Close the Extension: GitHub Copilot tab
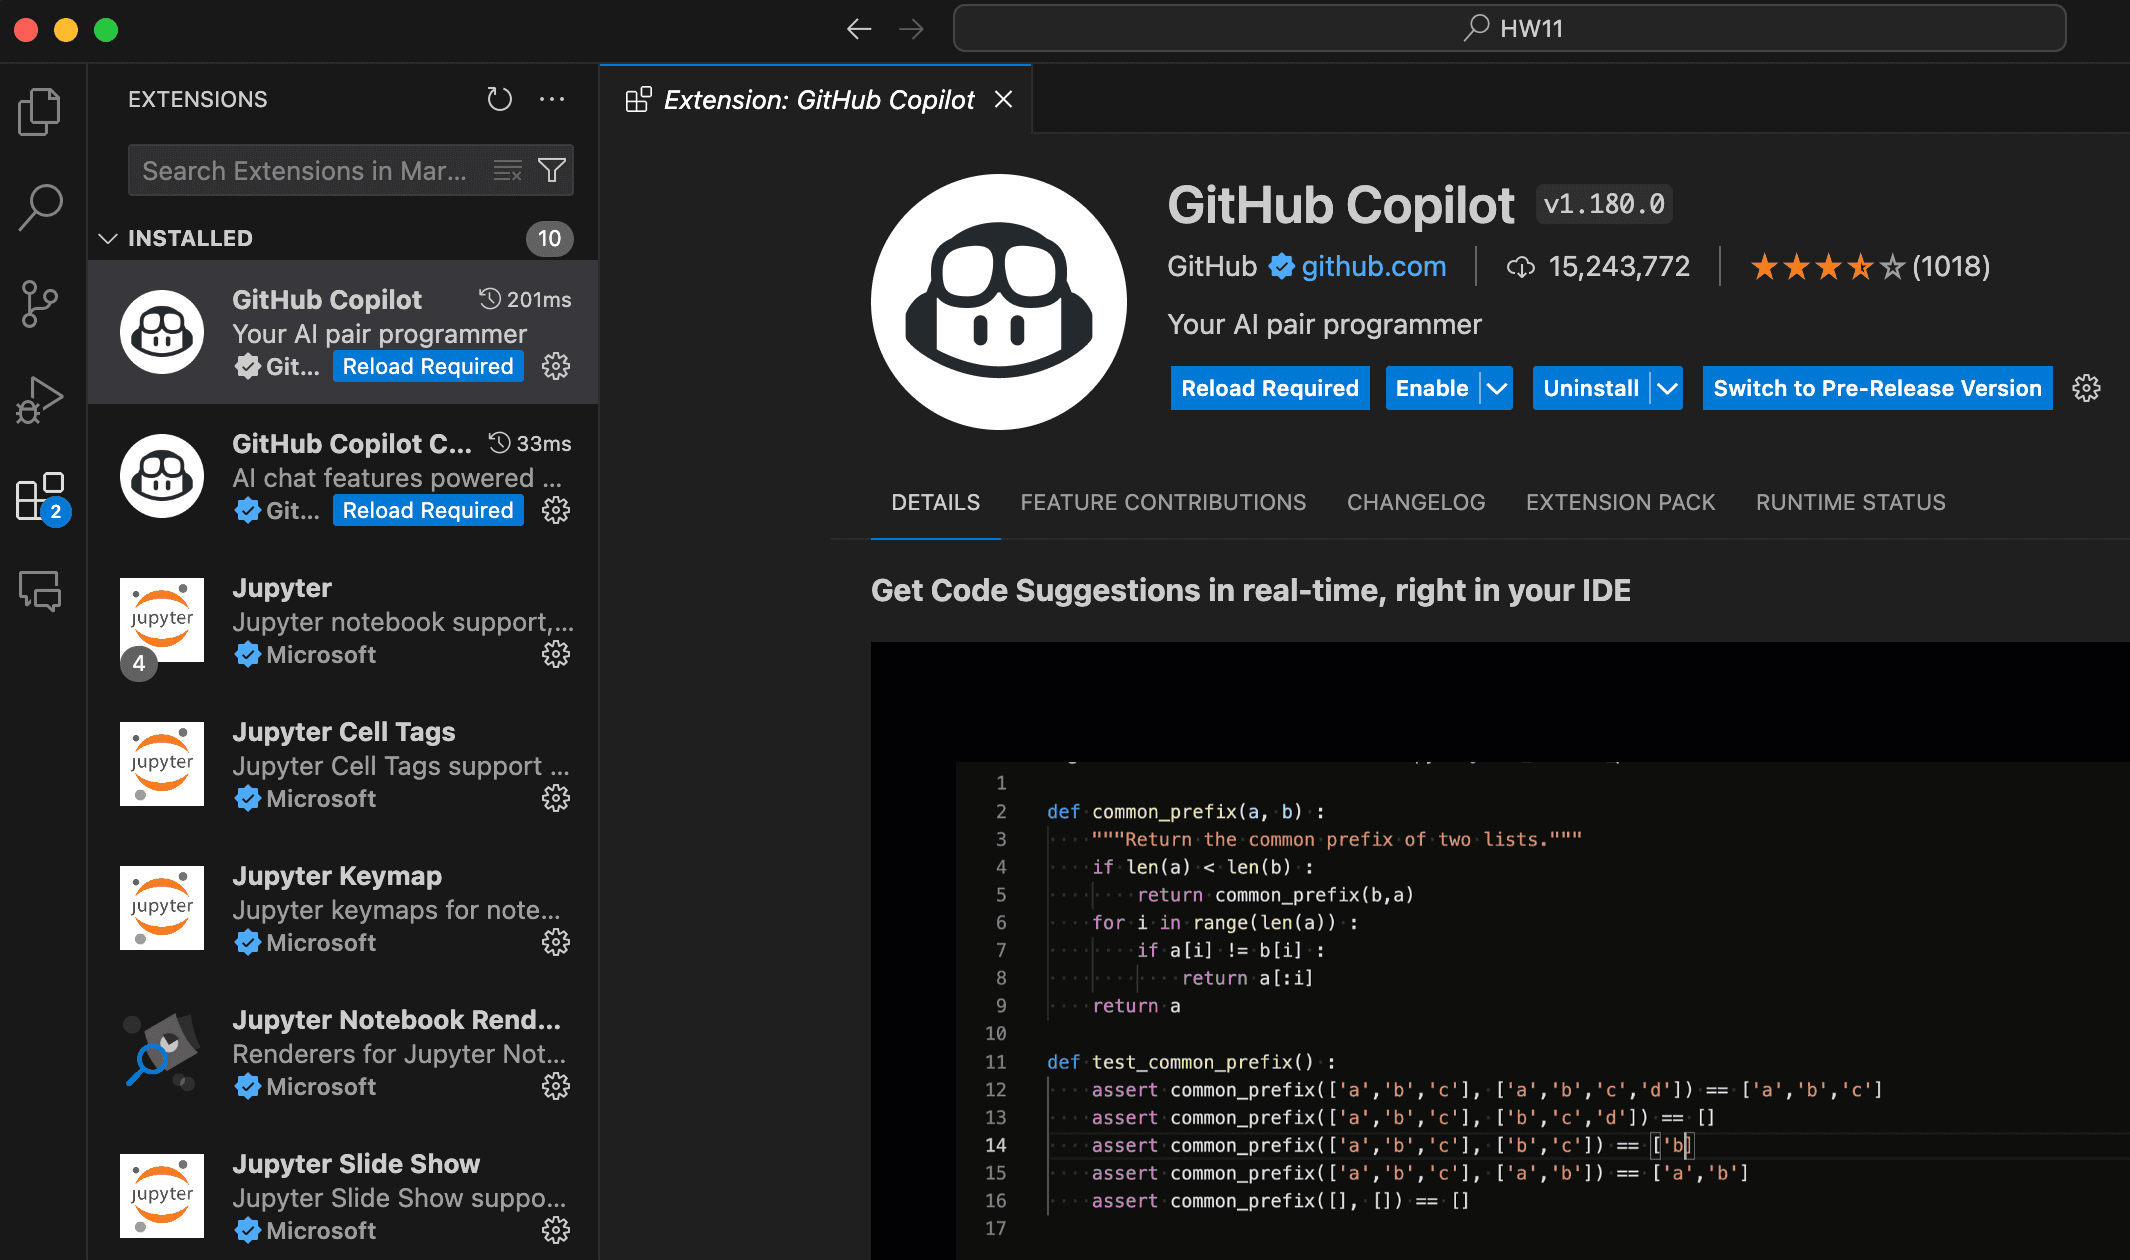 [1004, 99]
